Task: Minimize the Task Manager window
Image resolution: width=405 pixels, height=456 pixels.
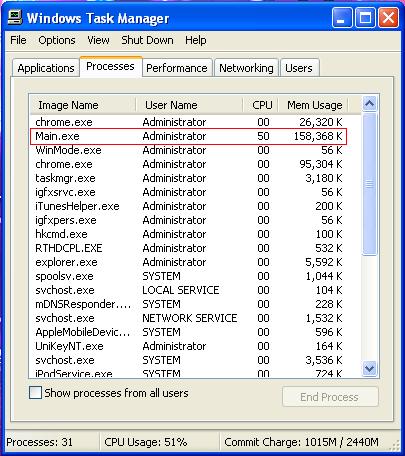Action: (x=342, y=17)
